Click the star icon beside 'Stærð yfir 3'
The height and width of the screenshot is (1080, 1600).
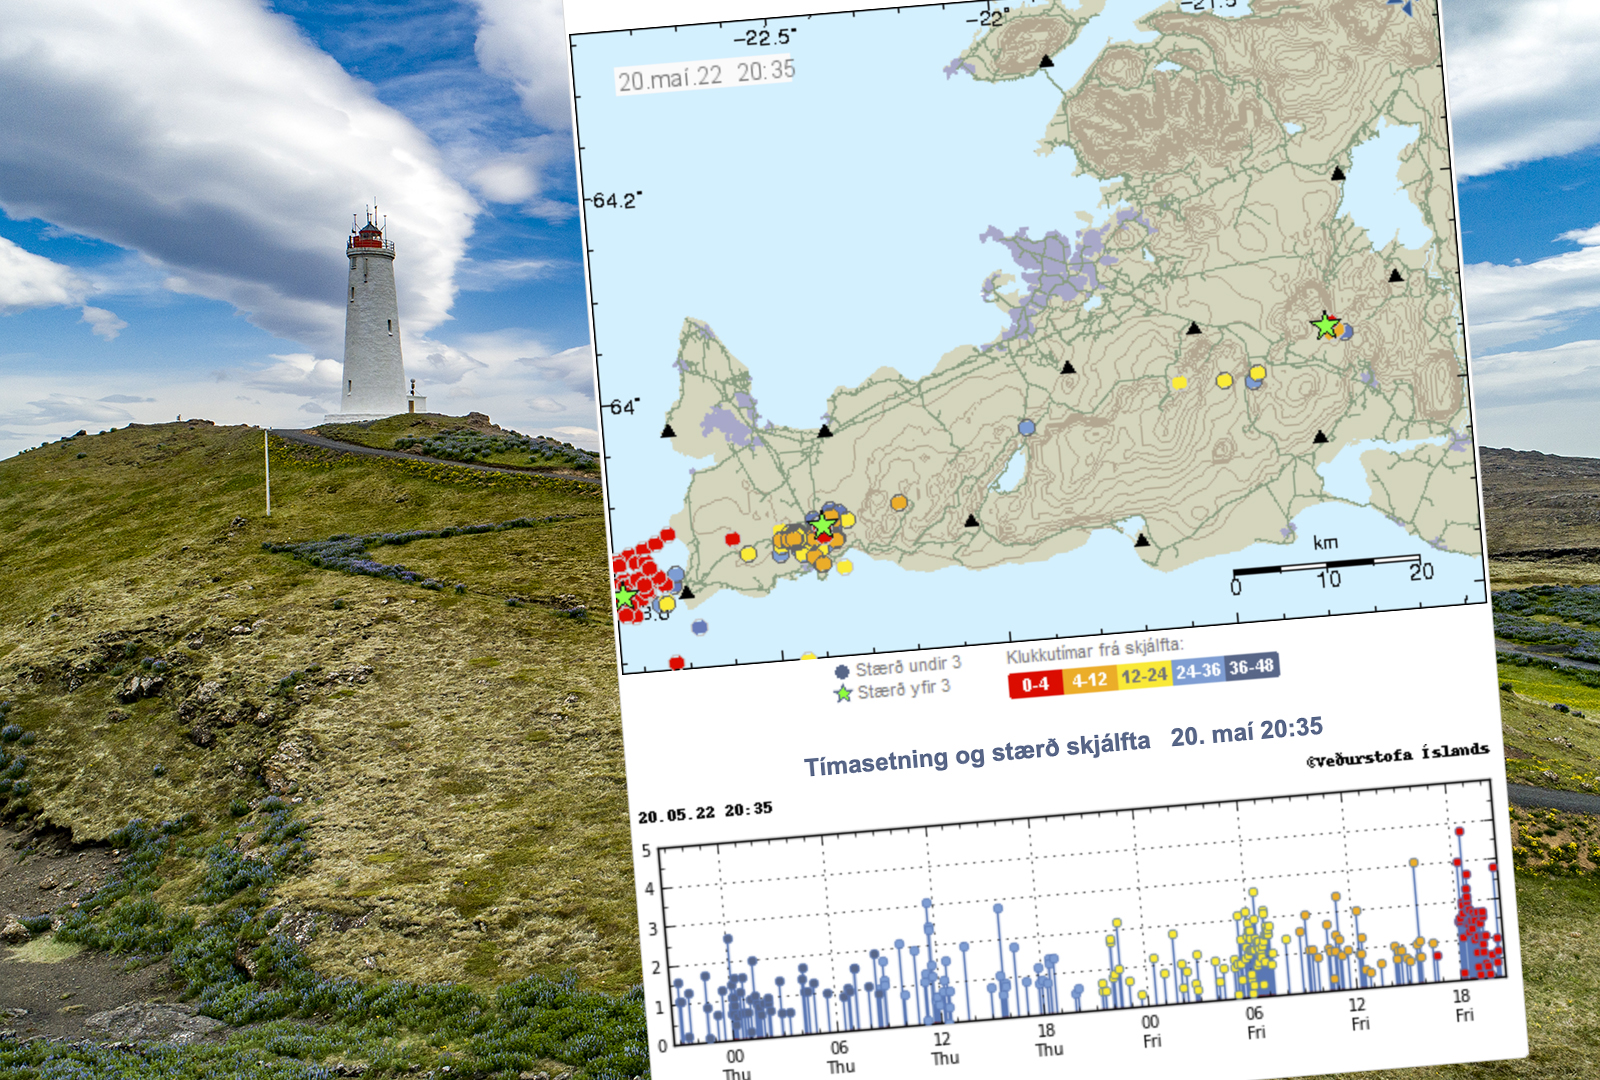coord(843,693)
